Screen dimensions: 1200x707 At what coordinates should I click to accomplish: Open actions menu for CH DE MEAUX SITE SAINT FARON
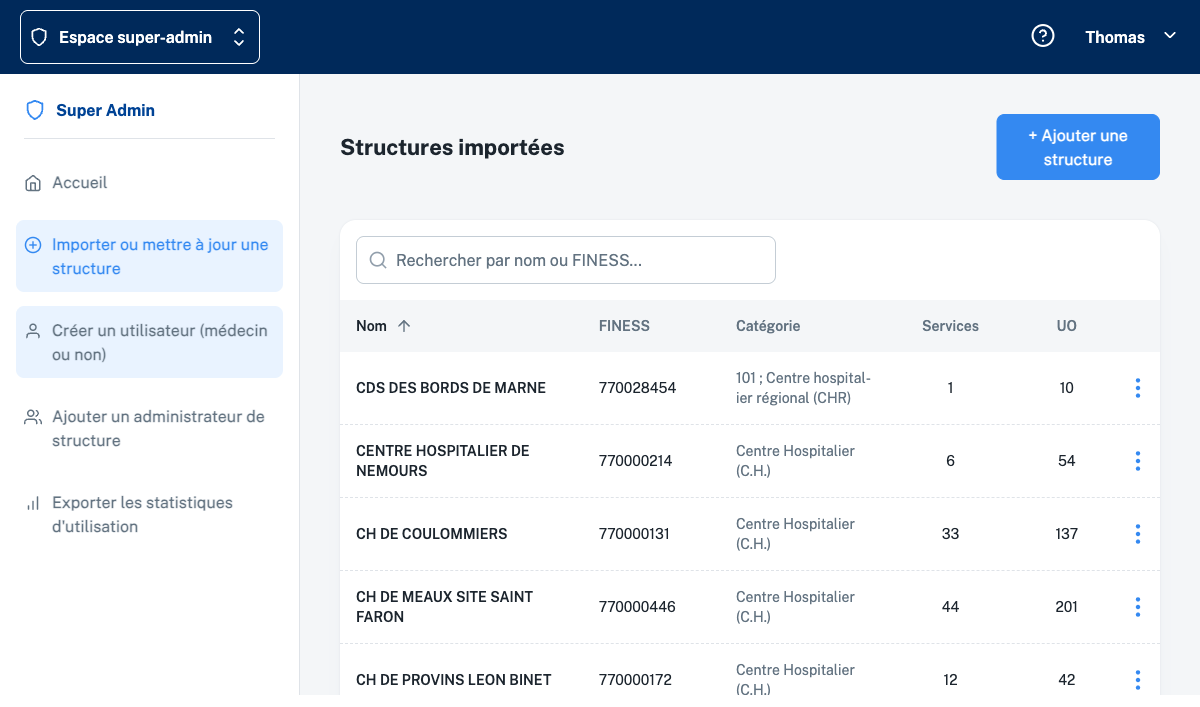(x=1138, y=607)
